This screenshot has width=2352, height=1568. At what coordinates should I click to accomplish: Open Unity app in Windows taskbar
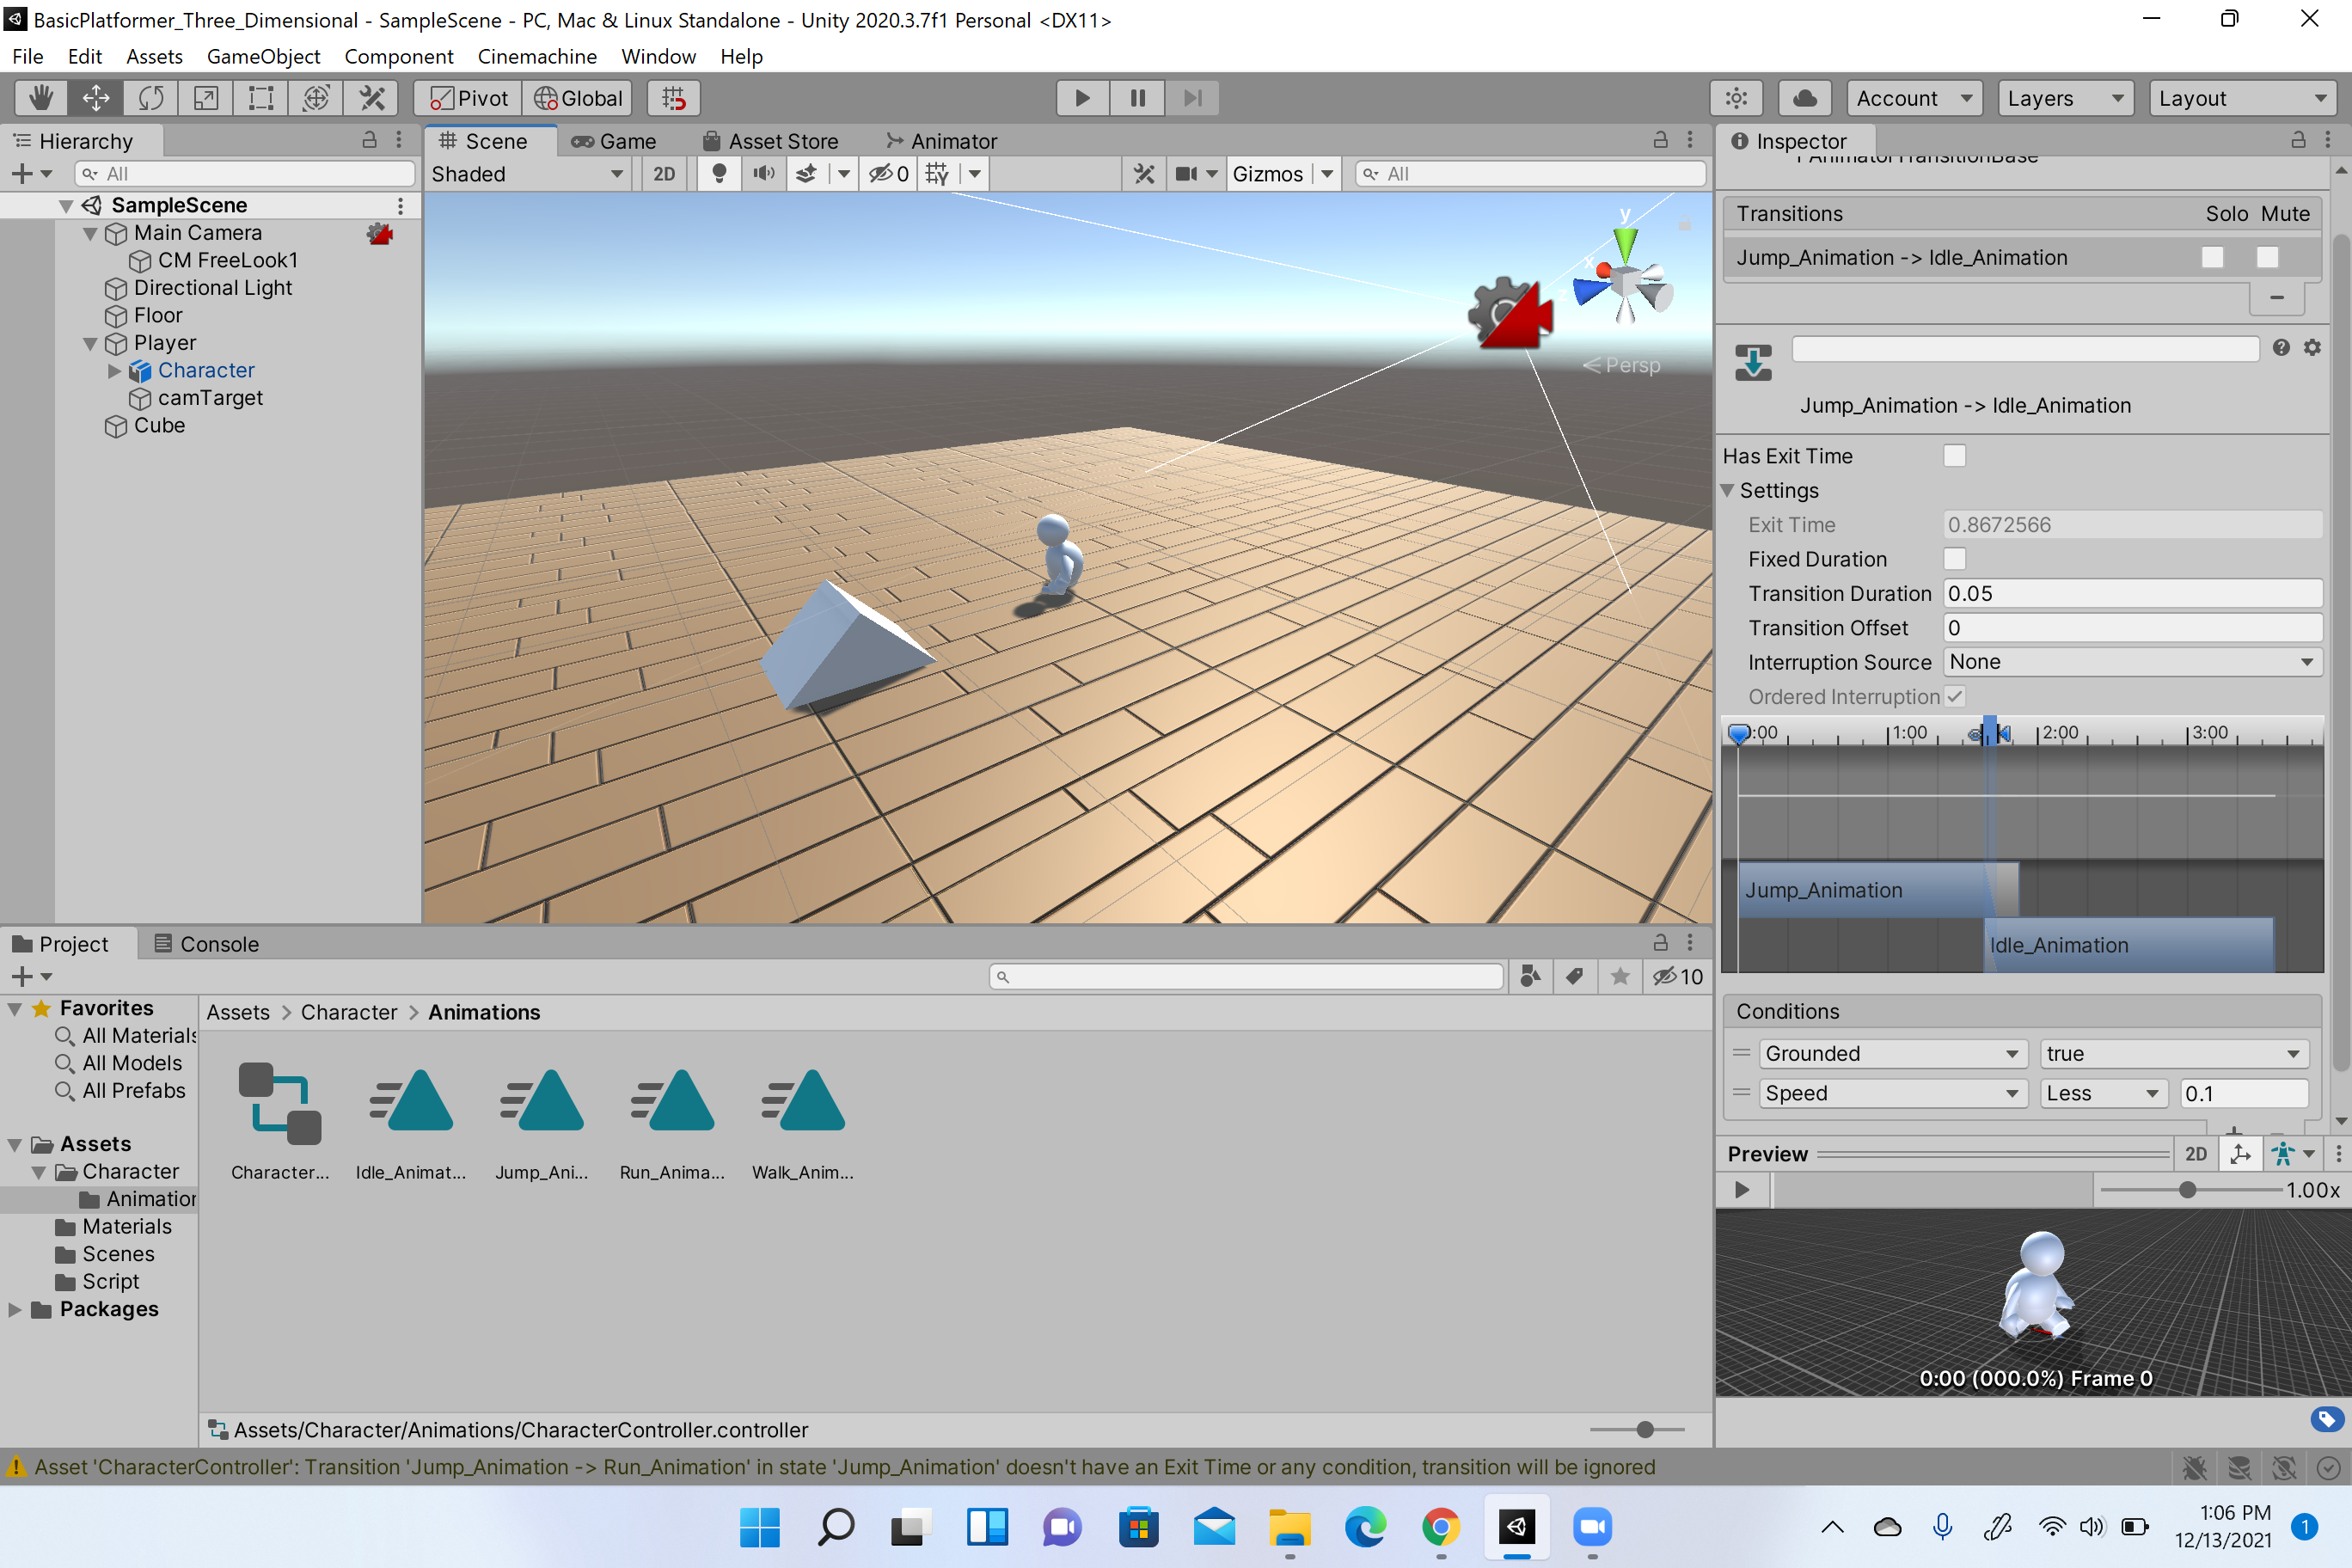(1517, 1527)
